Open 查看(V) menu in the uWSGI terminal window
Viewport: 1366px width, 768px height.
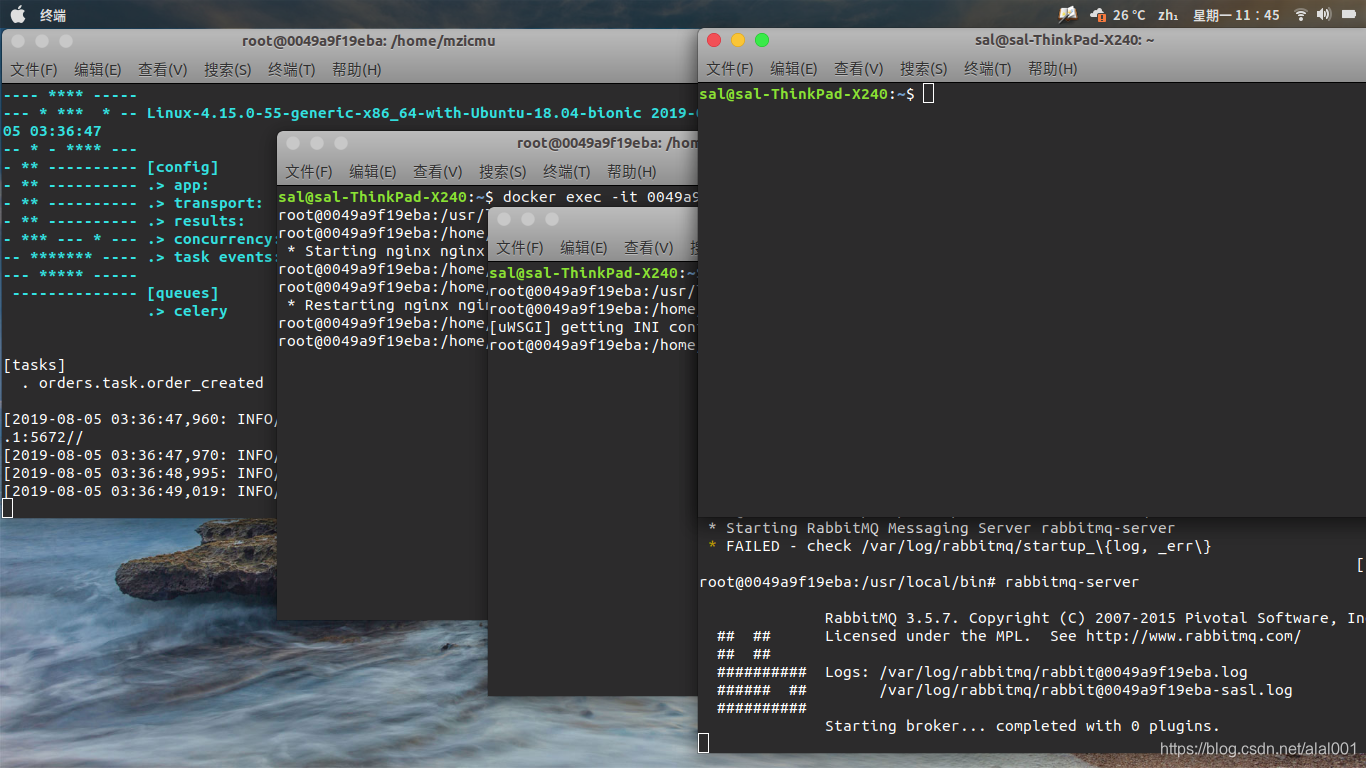tap(649, 247)
